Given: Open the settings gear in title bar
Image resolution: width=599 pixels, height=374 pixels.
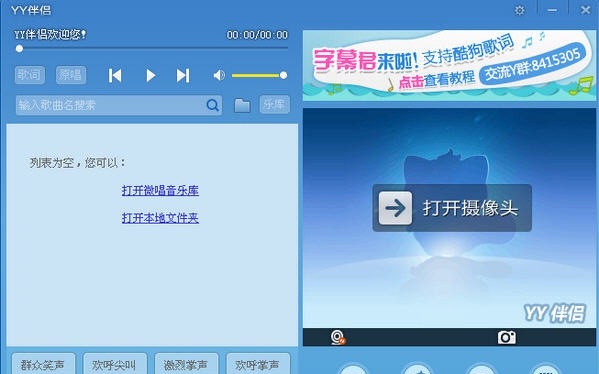Looking at the screenshot, I should [x=519, y=10].
